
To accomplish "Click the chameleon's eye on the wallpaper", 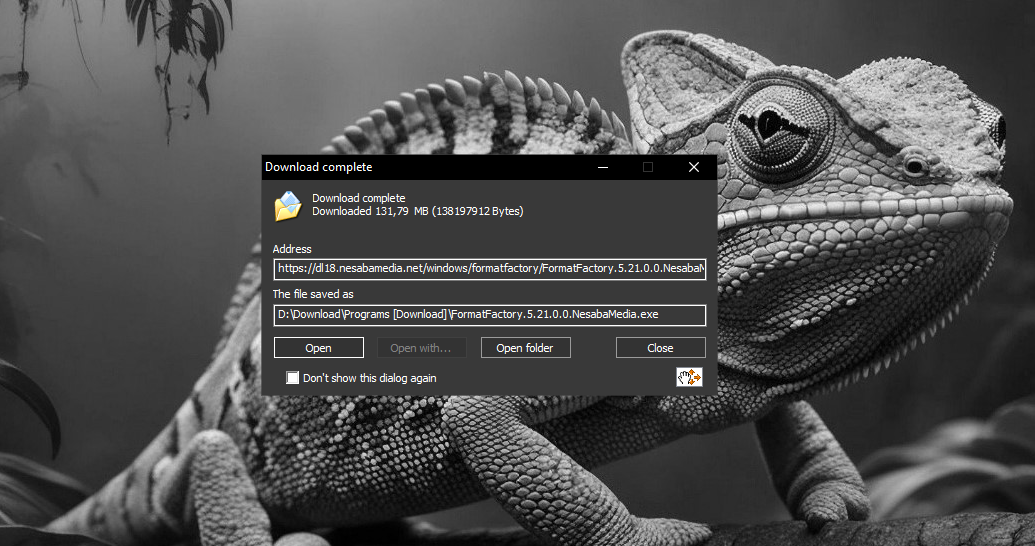I will click(x=769, y=127).
